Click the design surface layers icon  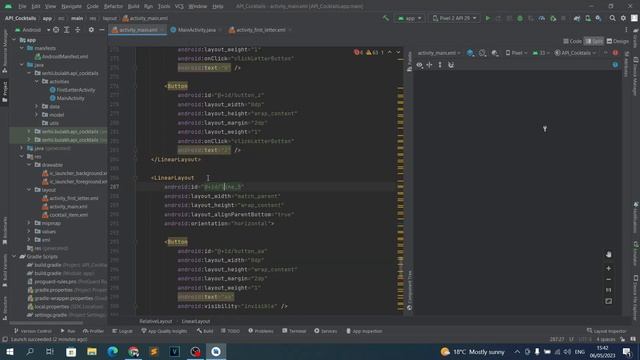[x=470, y=53]
